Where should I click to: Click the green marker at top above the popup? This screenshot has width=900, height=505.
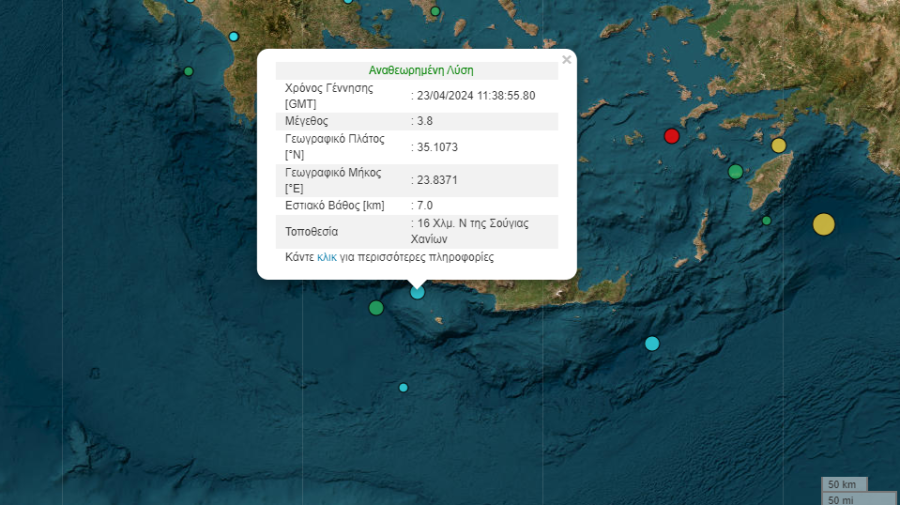[x=436, y=13]
